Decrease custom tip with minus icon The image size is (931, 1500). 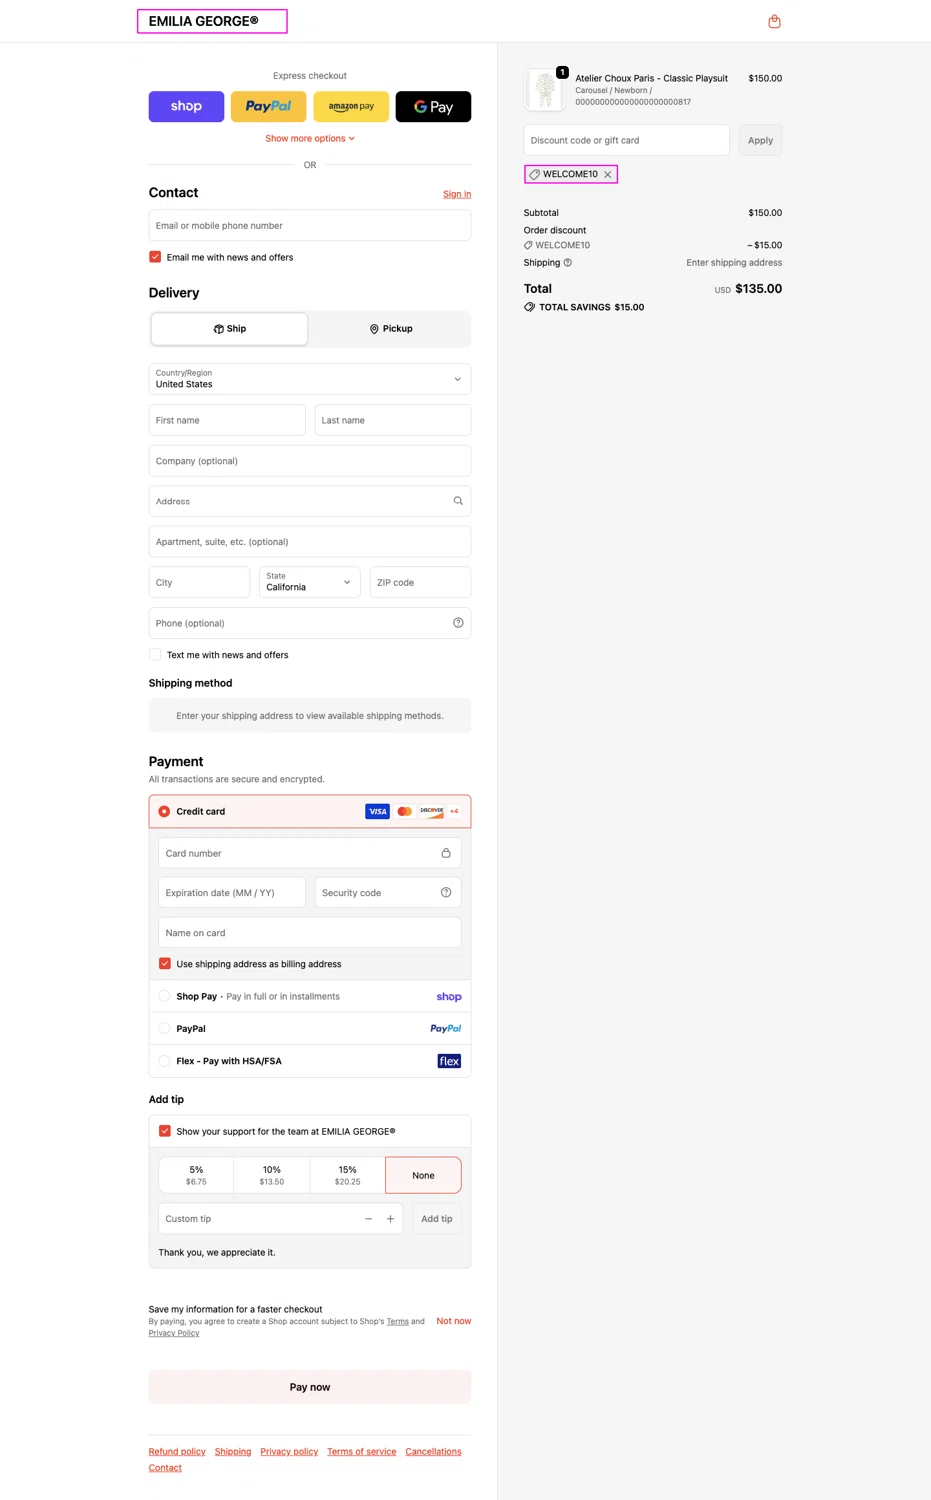368,1219
